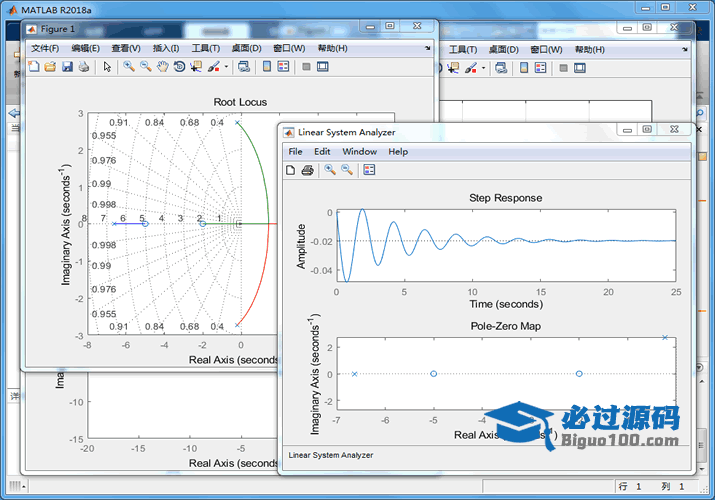Image resolution: width=715 pixels, height=500 pixels.
Task: Open 桌面(D) menu in background figure window
Action: click(x=503, y=50)
